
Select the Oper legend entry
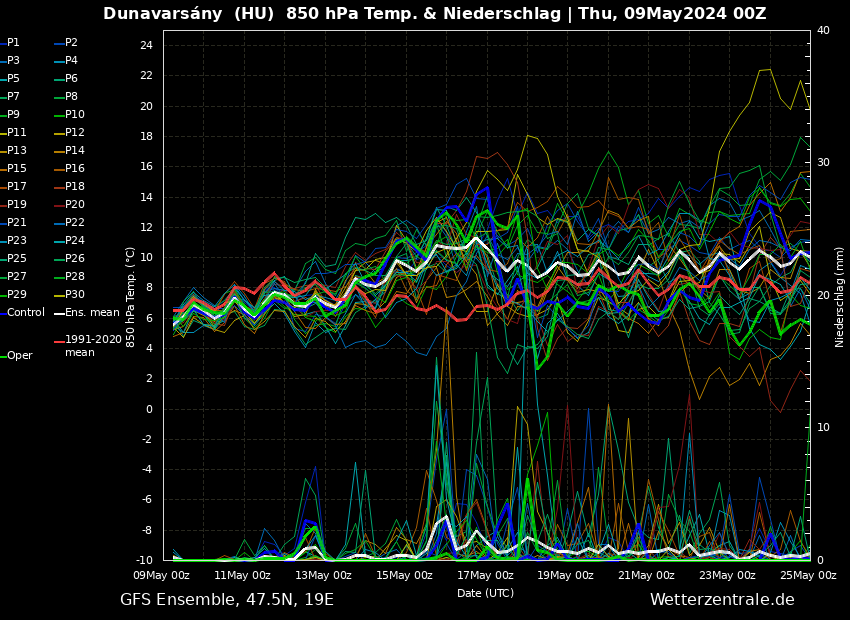click(19, 356)
